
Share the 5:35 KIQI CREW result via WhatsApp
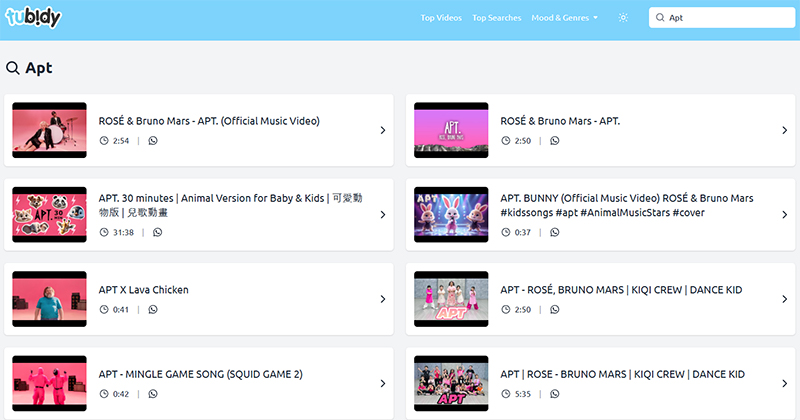(555, 394)
